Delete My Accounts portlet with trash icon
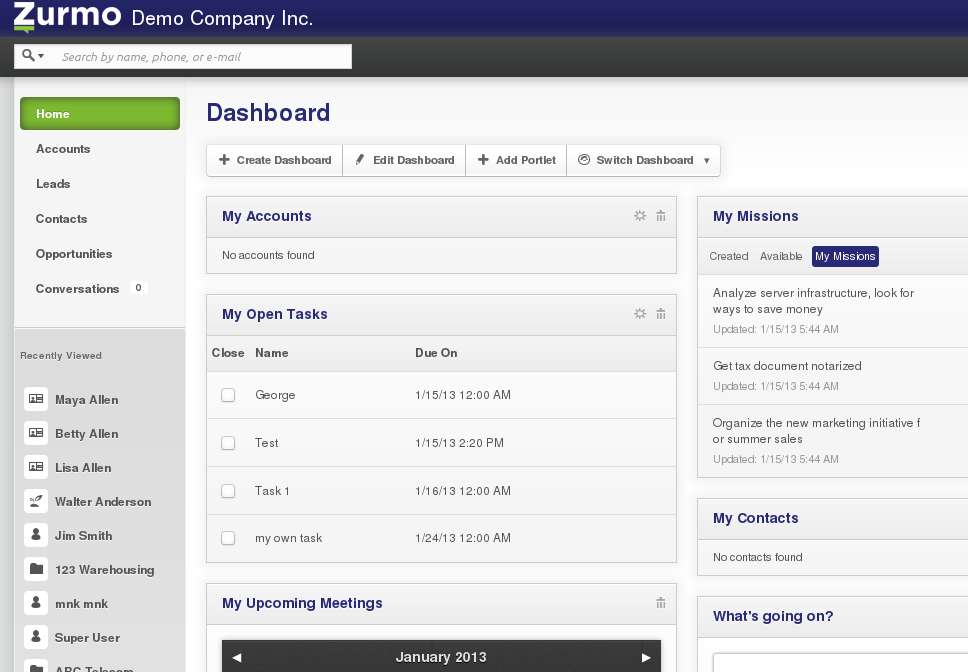 pos(661,216)
